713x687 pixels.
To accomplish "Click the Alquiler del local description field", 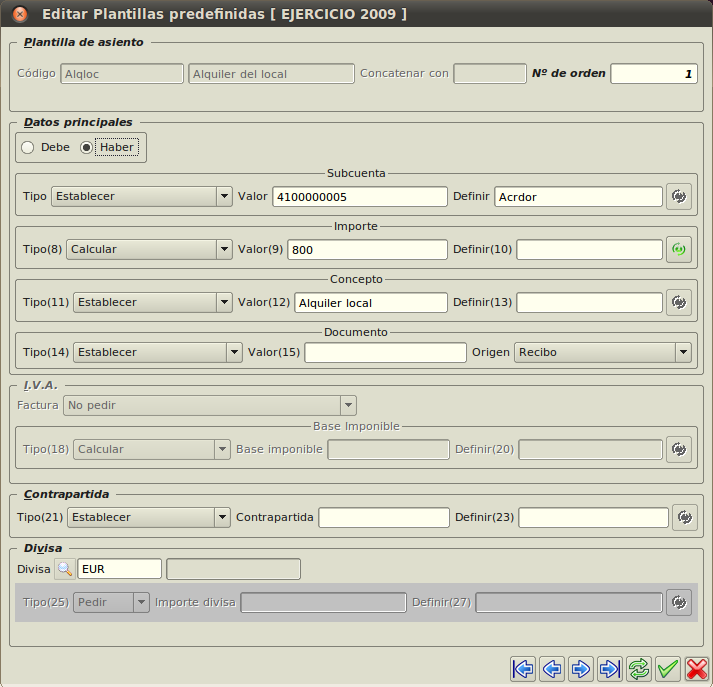I will [x=271, y=74].
